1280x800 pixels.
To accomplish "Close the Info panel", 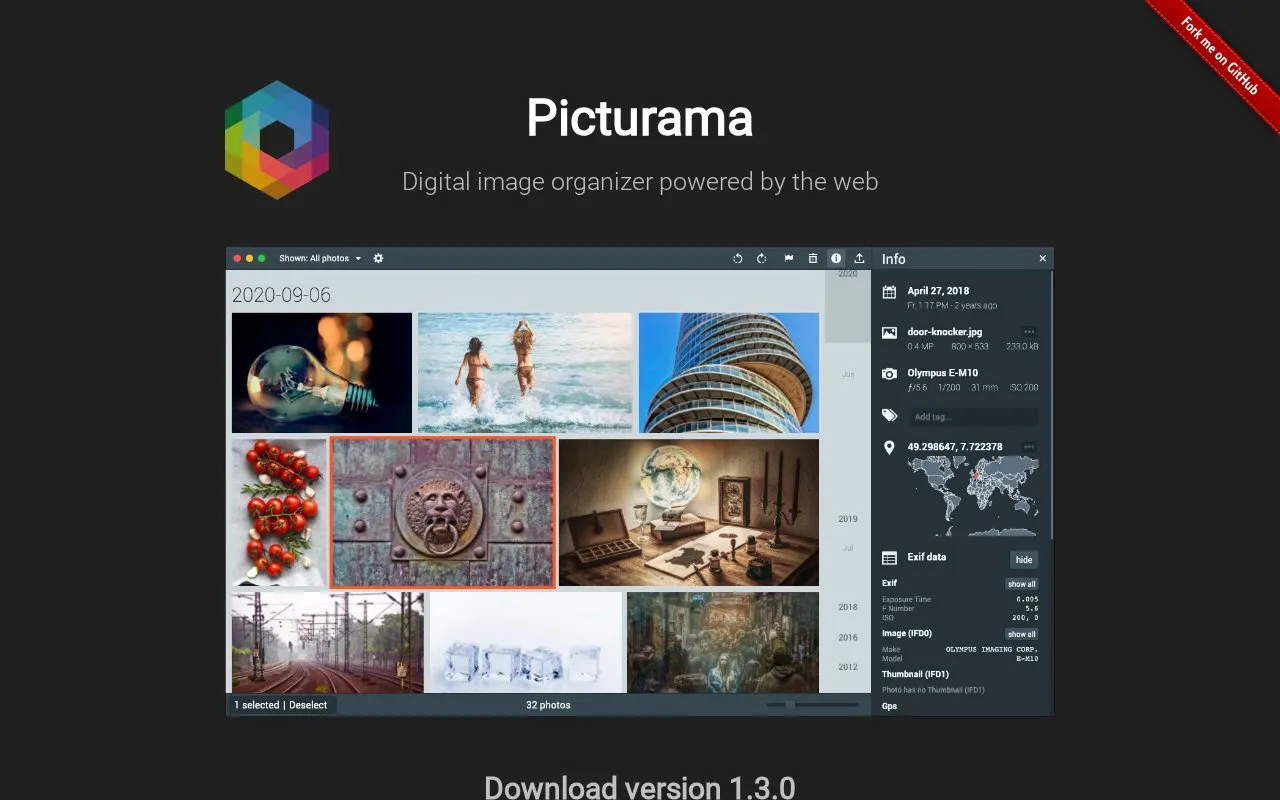I will 1043,258.
